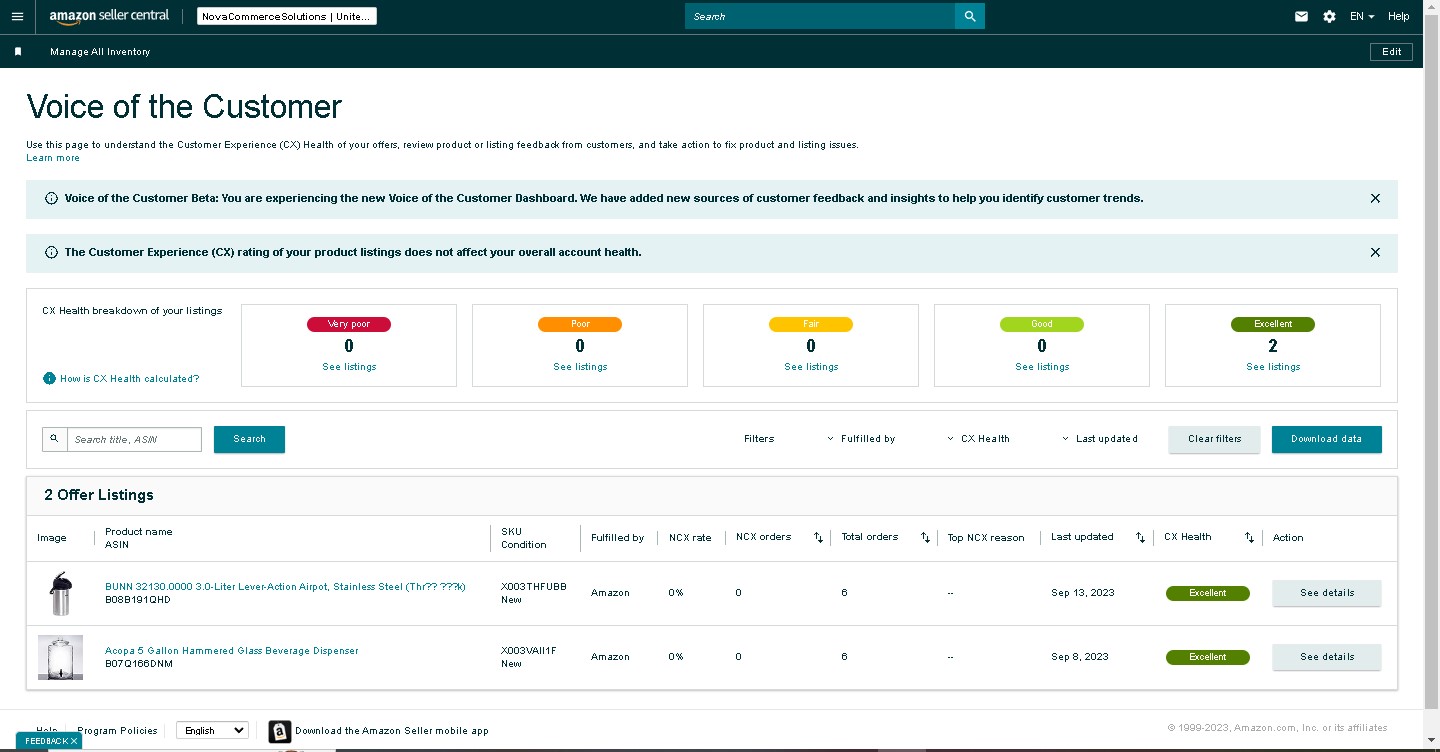Click SKU X003VAII1F
This screenshot has height=752, width=1440.
click(x=529, y=651)
